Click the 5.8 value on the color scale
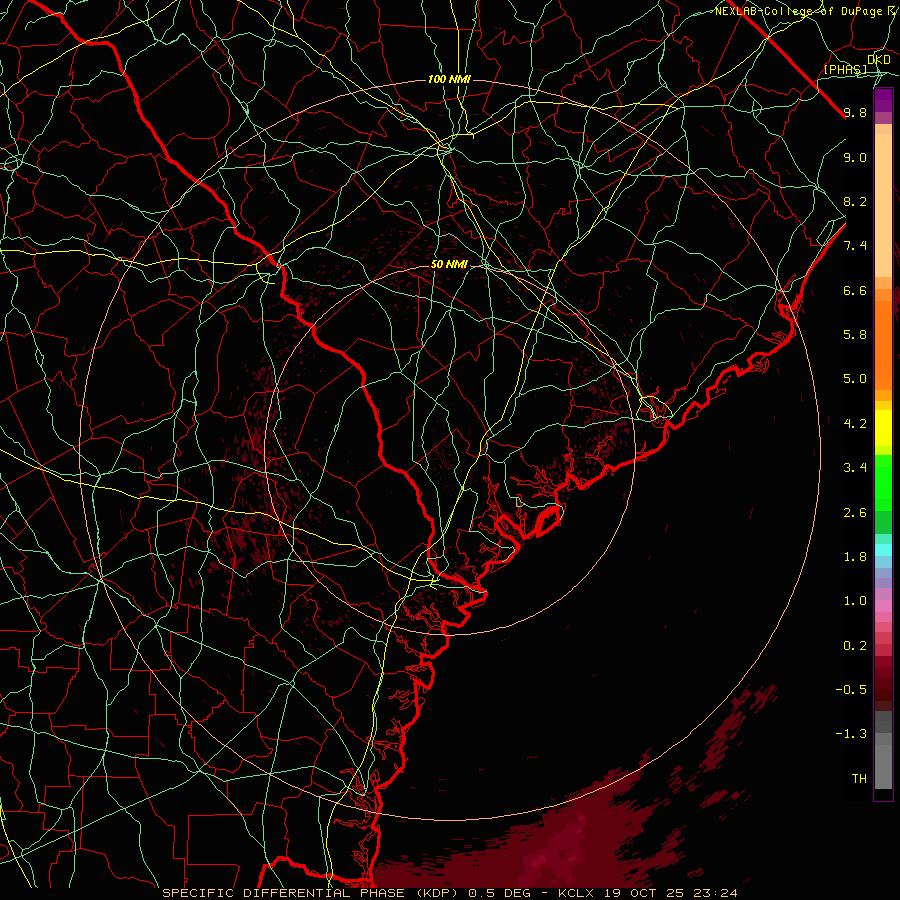 tap(855, 335)
